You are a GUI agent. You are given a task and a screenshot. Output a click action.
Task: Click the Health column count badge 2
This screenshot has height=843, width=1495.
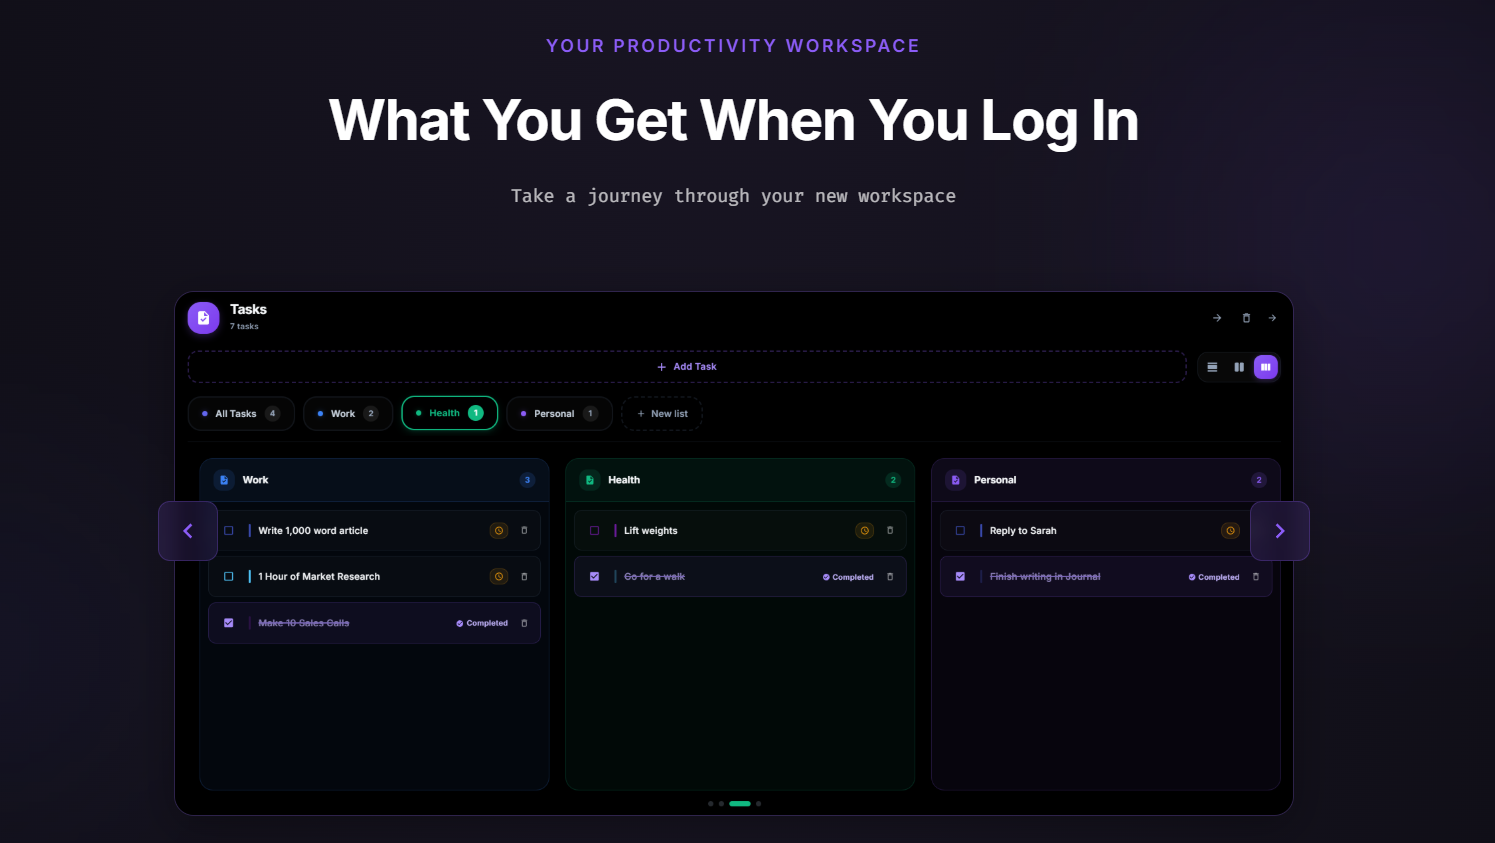point(894,480)
